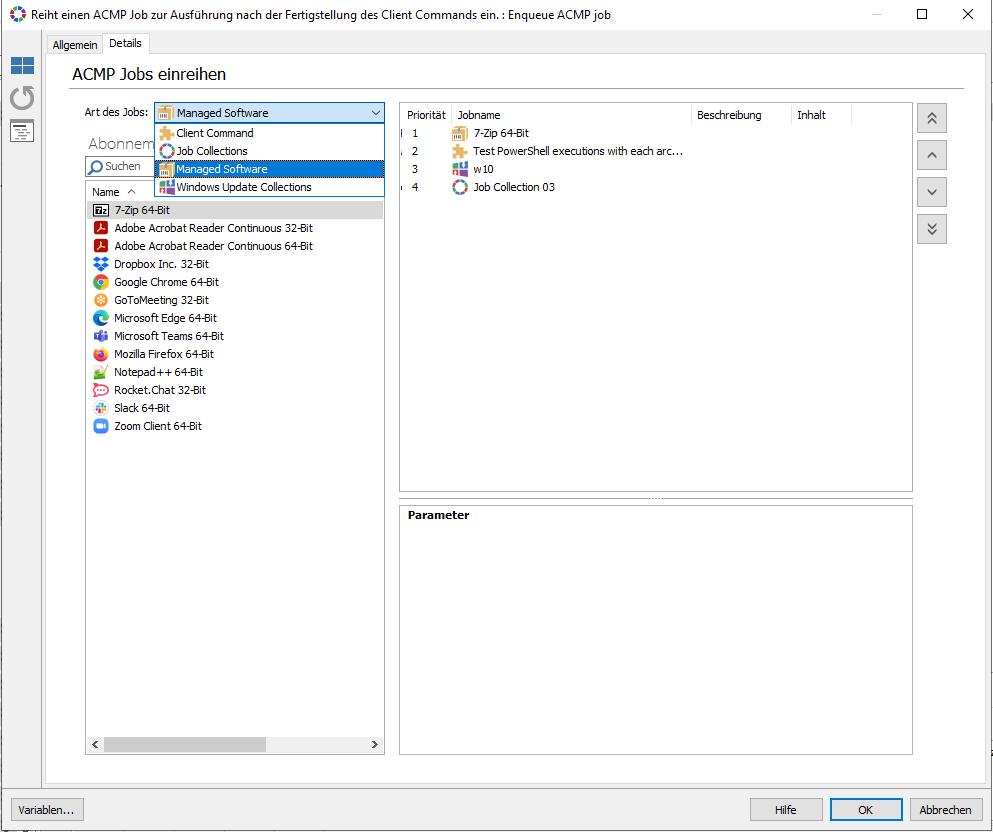Open the Details tab
The image size is (993, 832).
tap(125, 44)
